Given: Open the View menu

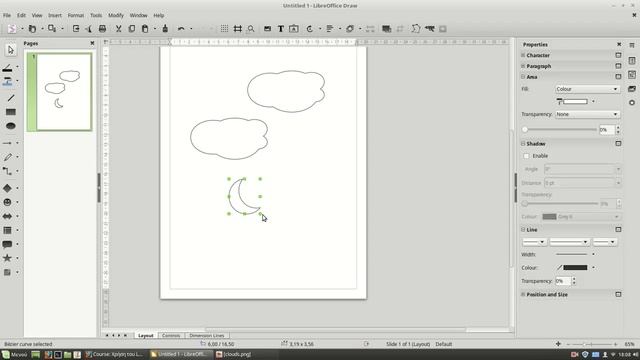Looking at the screenshot, I should 37,15.
